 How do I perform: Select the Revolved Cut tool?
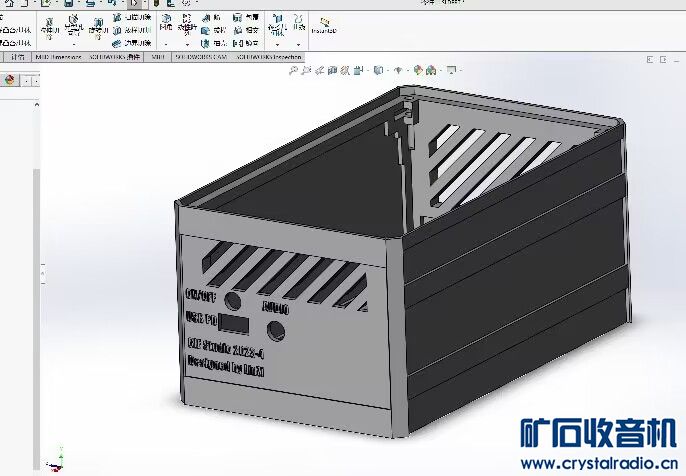(98, 29)
